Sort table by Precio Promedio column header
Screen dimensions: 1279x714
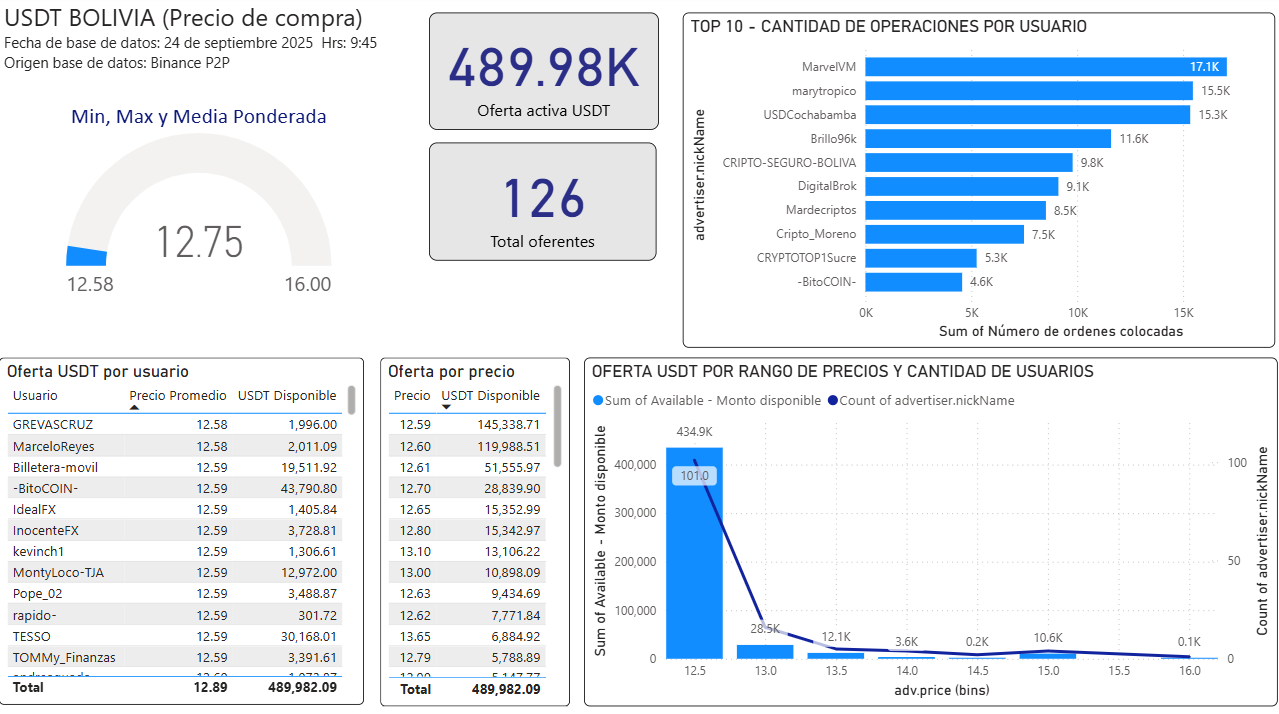pos(178,395)
